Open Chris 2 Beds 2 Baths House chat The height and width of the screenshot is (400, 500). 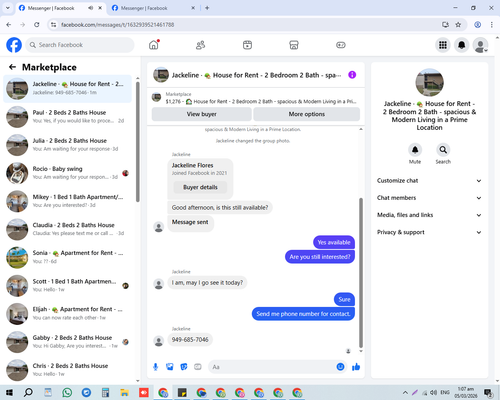[x=68, y=370]
